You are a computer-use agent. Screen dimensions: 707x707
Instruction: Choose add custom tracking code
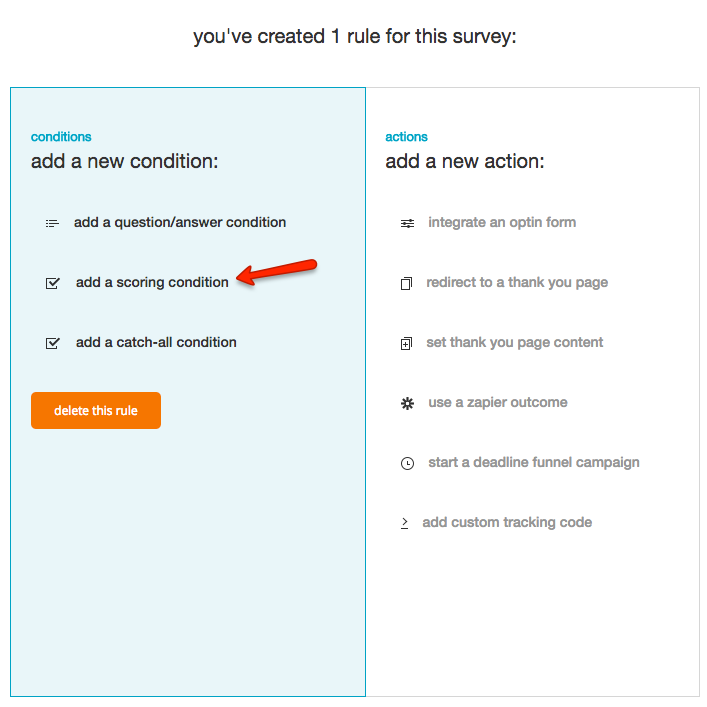click(x=507, y=522)
